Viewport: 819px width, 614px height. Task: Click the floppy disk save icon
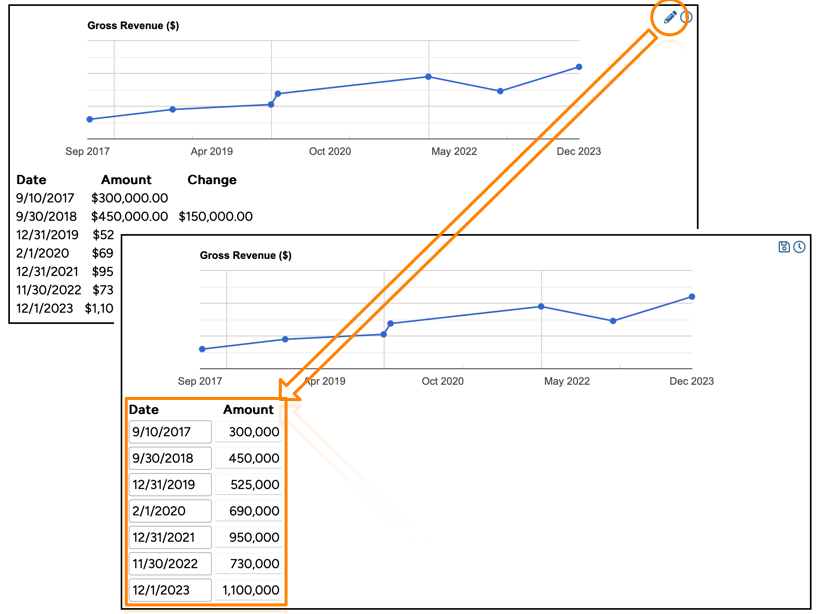coord(784,247)
